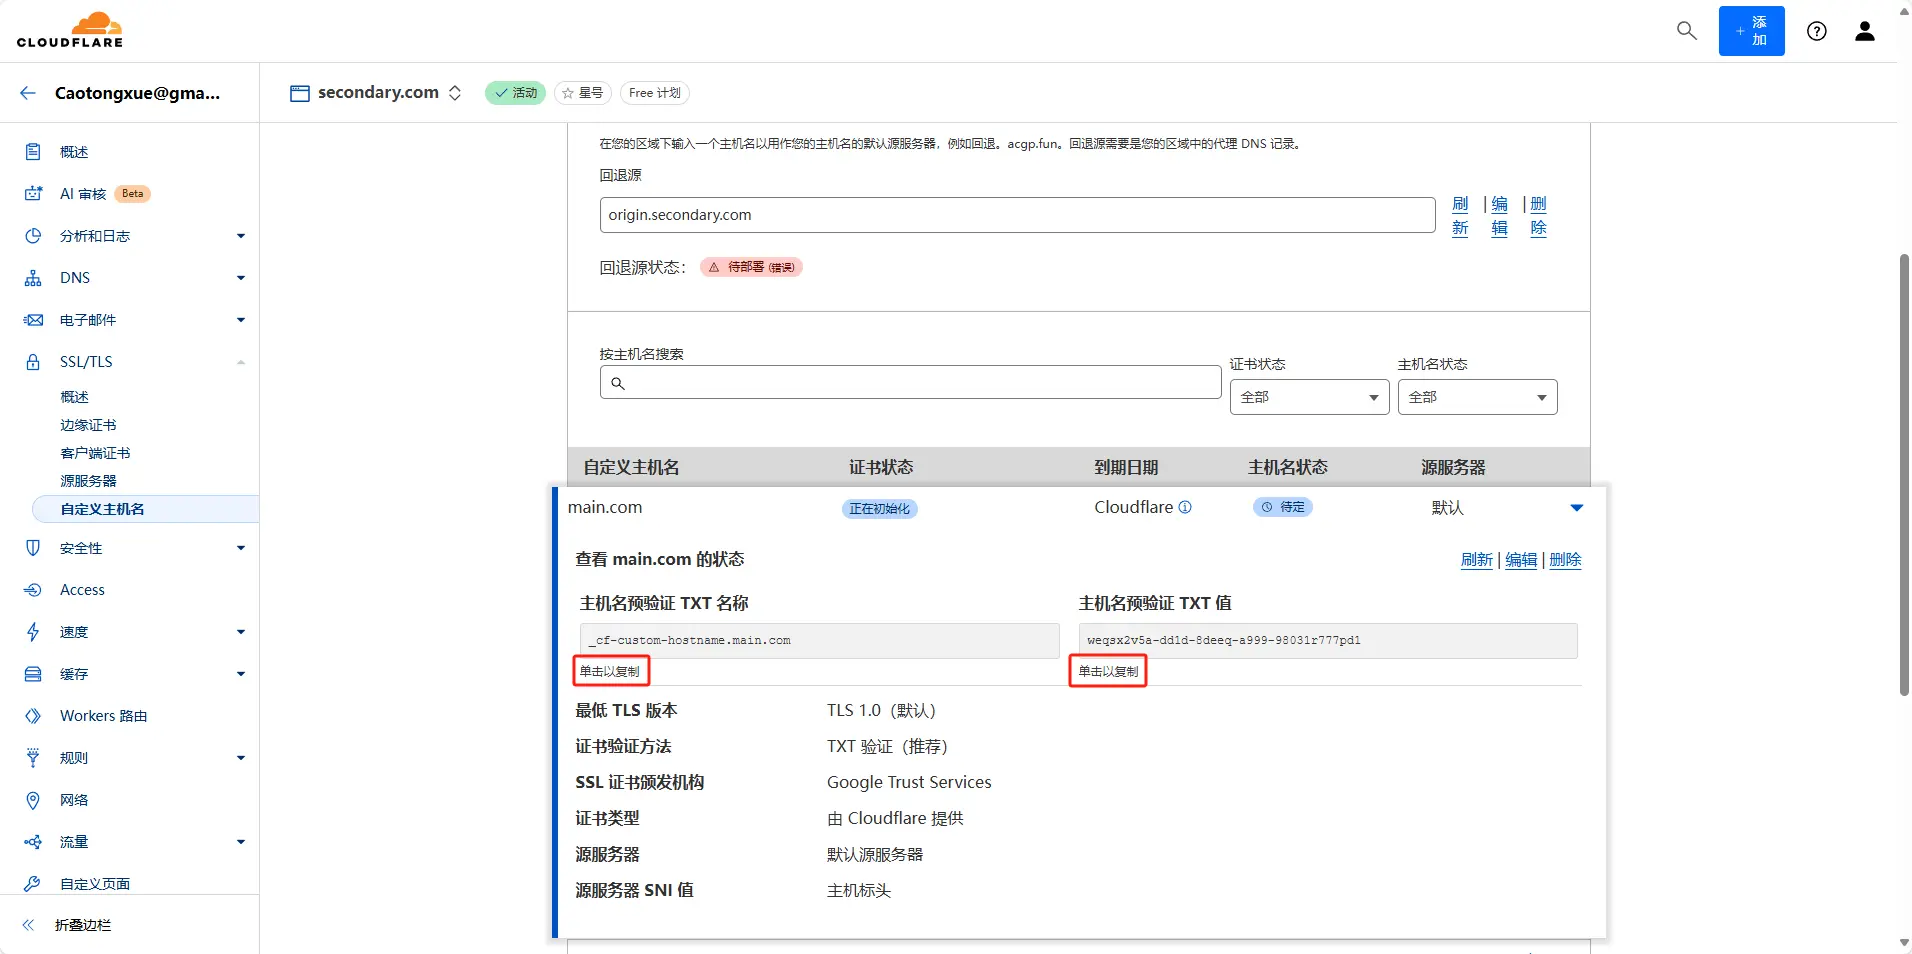This screenshot has height=954, width=1912.
Task: Click 删除 link for main.com status
Action: tap(1565, 560)
